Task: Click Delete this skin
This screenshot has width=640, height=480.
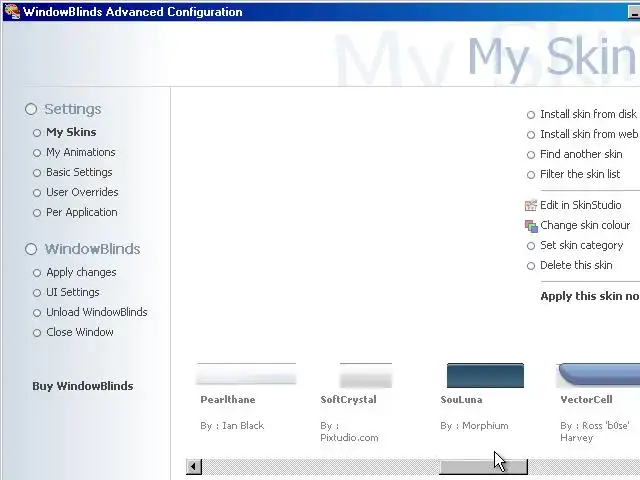Action: [576, 265]
